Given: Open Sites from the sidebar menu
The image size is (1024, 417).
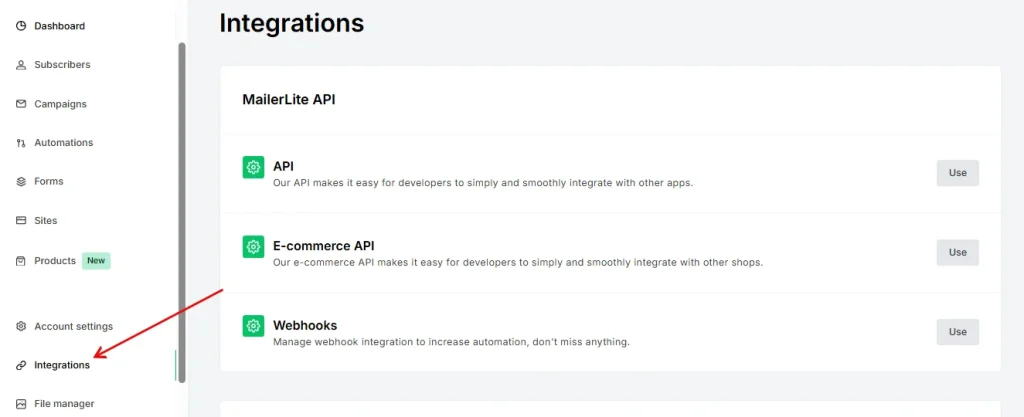Looking at the screenshot, I should tap(46, 221).
